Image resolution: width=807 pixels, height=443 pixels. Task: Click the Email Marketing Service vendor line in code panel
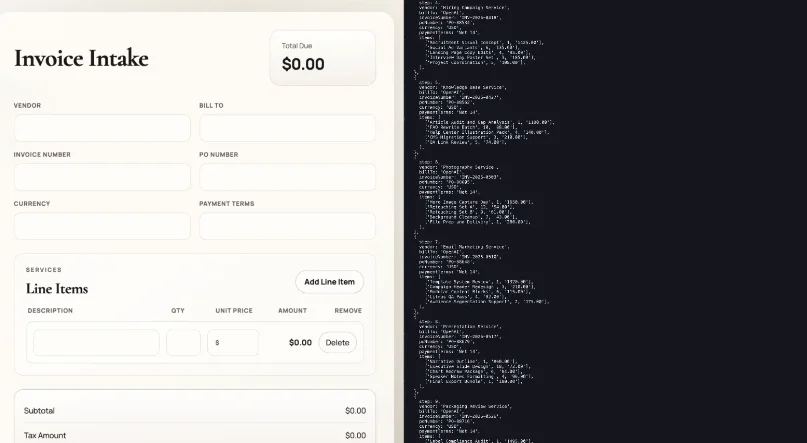[x=460, y=246]
